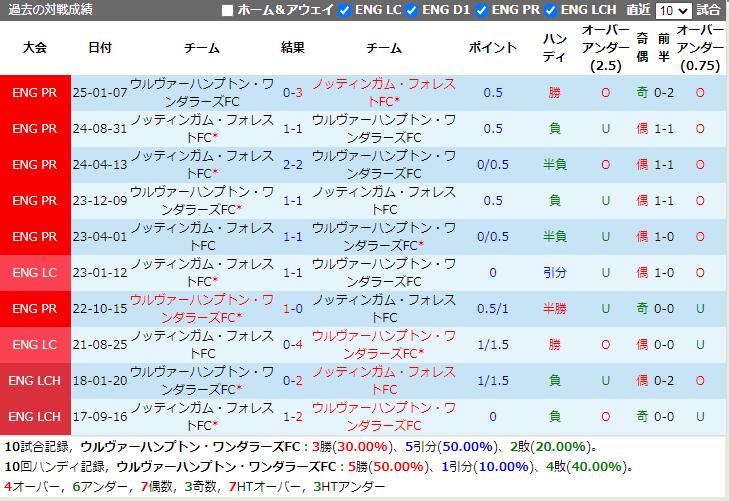The image size is (729, 501).
Task: Click the red away team on 25-01-07
Action: click(x=384, y=93)
